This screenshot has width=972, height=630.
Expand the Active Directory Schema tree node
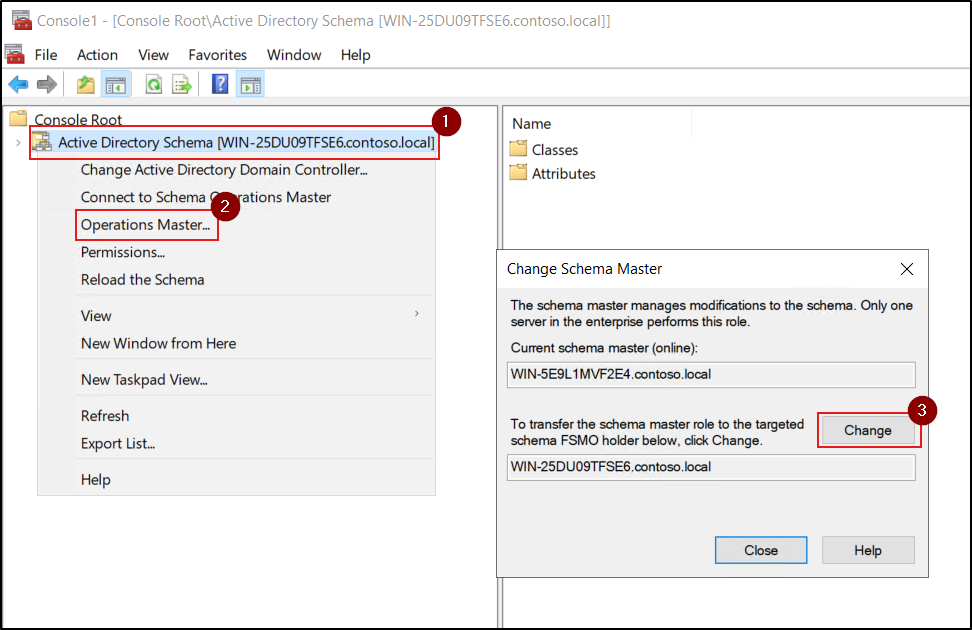pos(20,142)
